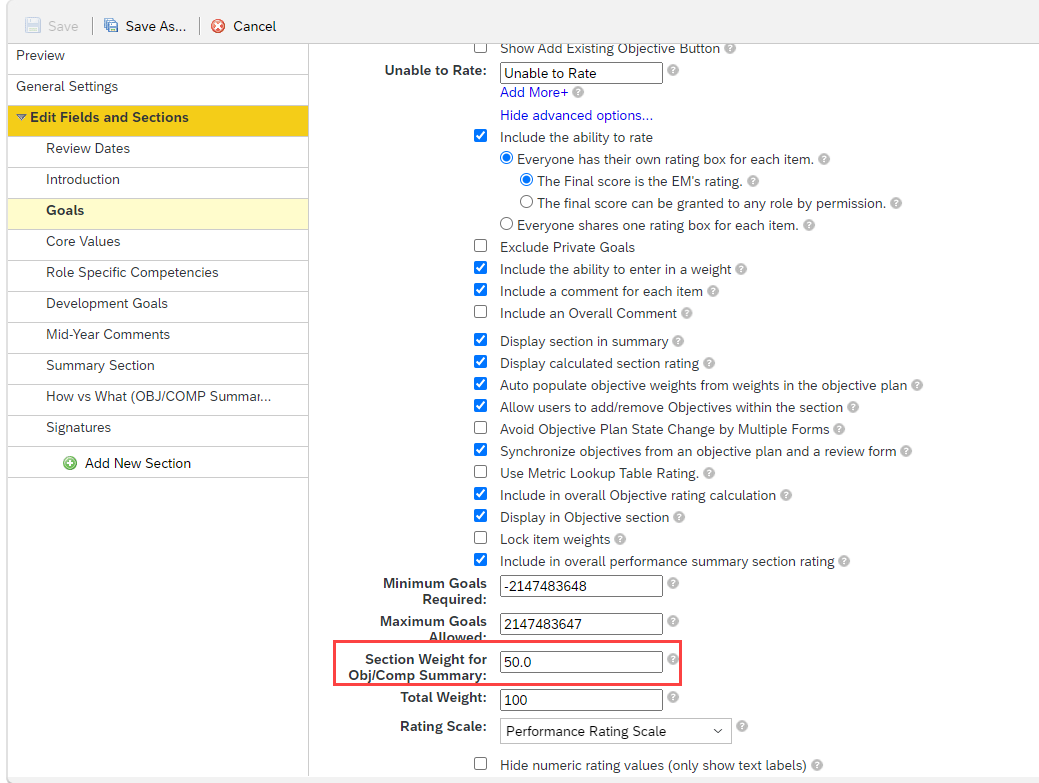The height and width of the screenshot is (783, 1039).
Task: Open help for Display calculated section rating
Action: pos(709,363)
